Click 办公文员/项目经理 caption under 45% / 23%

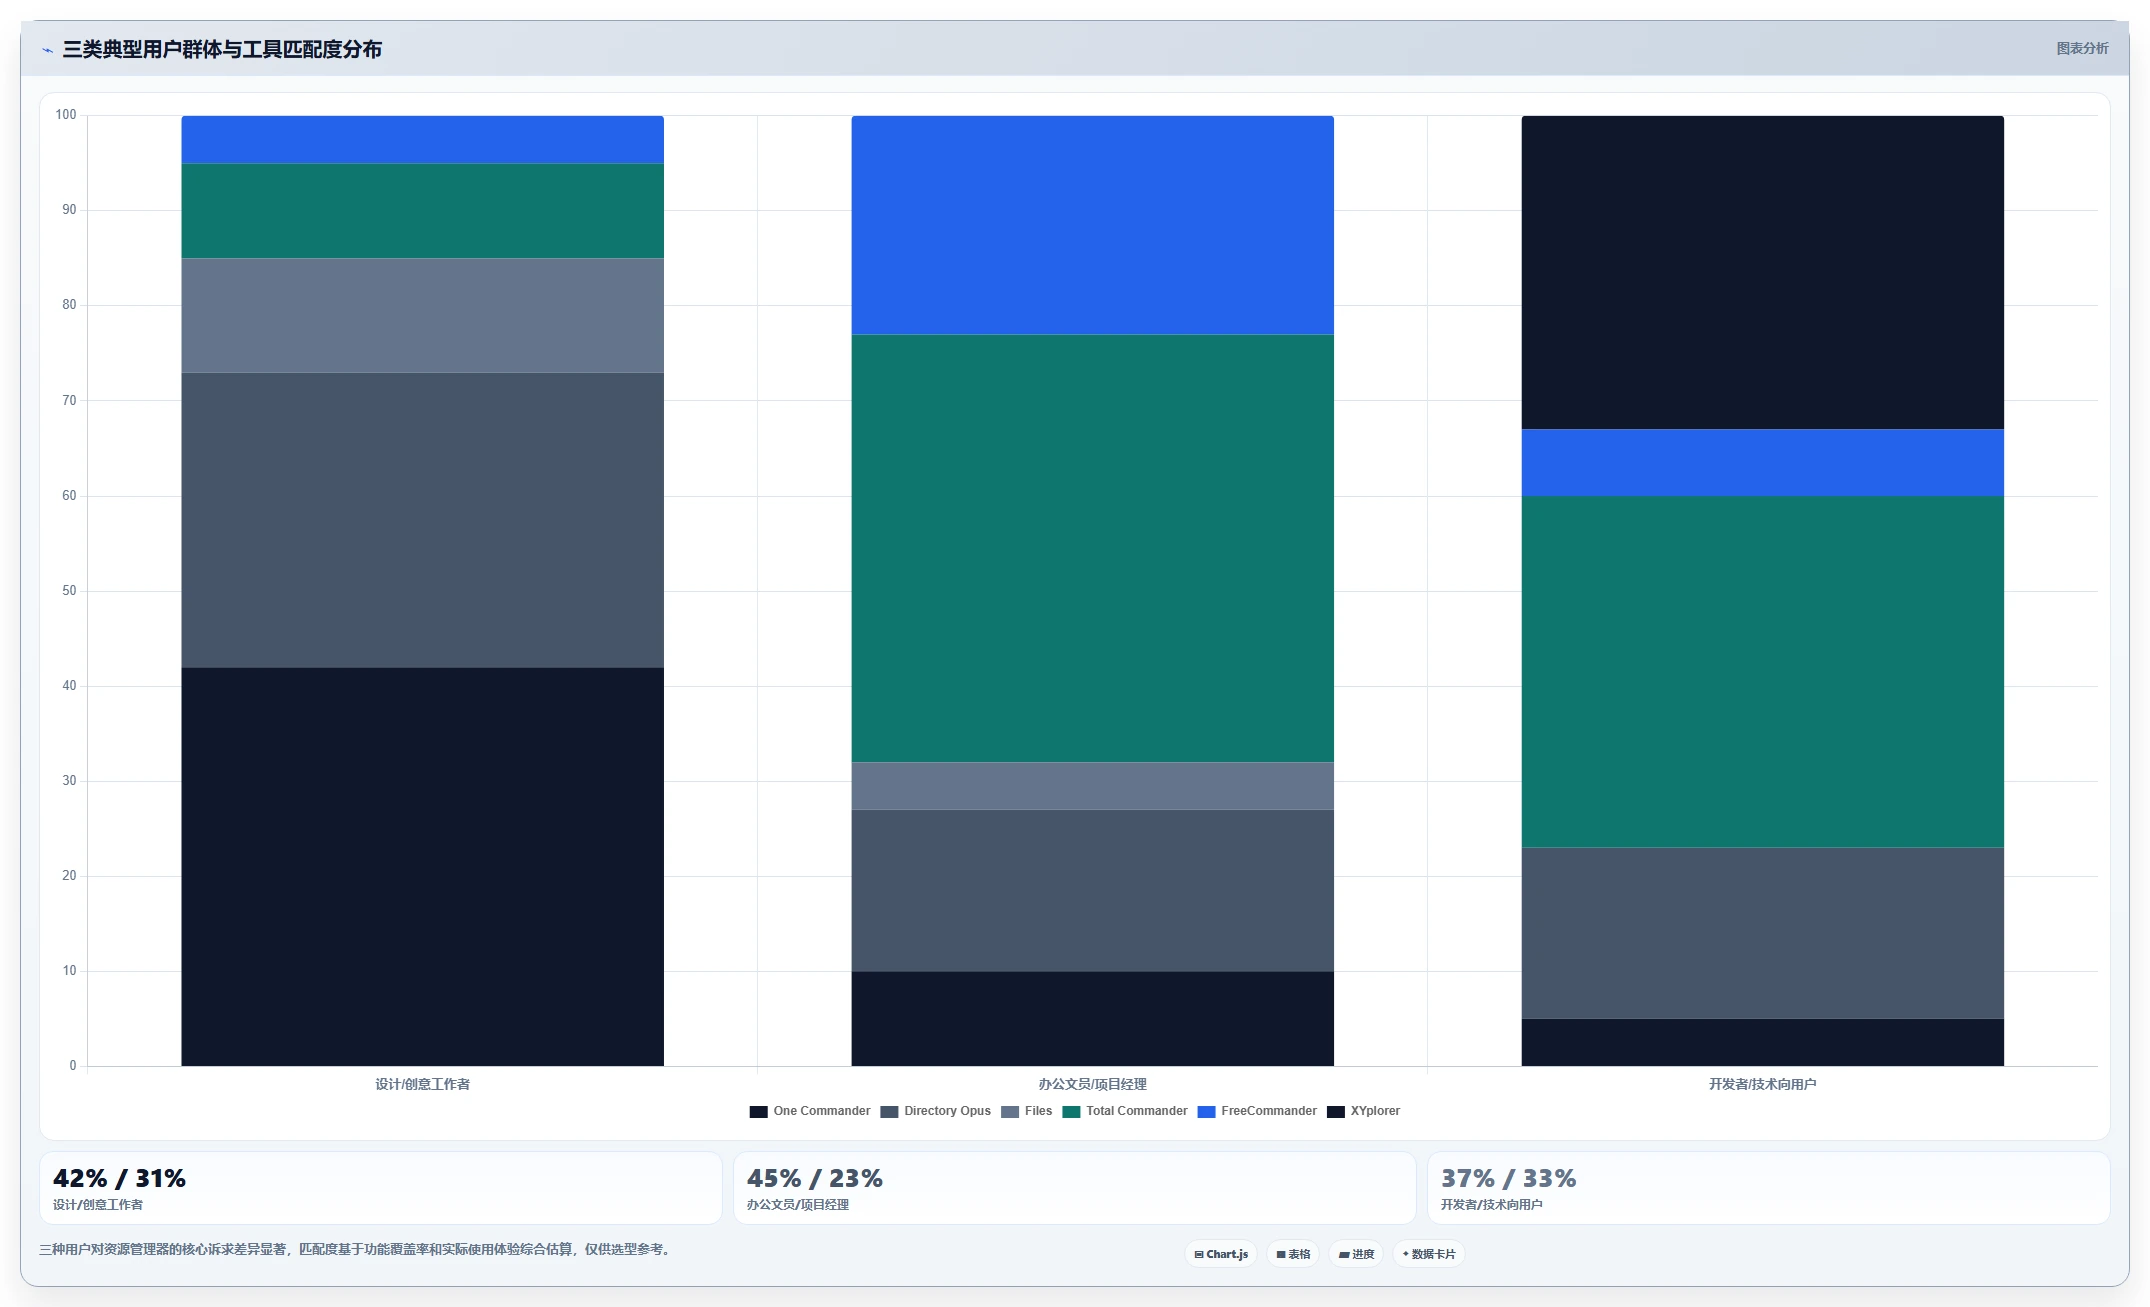798,1205
